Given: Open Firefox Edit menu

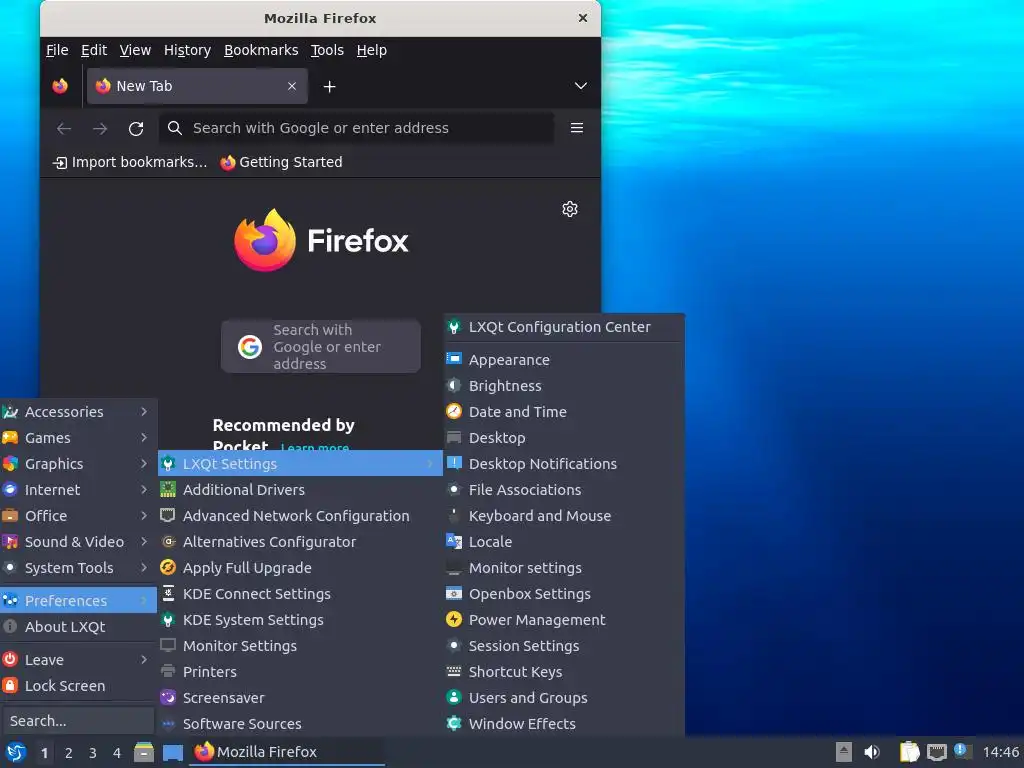Looking at the screenshot, I should click(x=94, y=50).
